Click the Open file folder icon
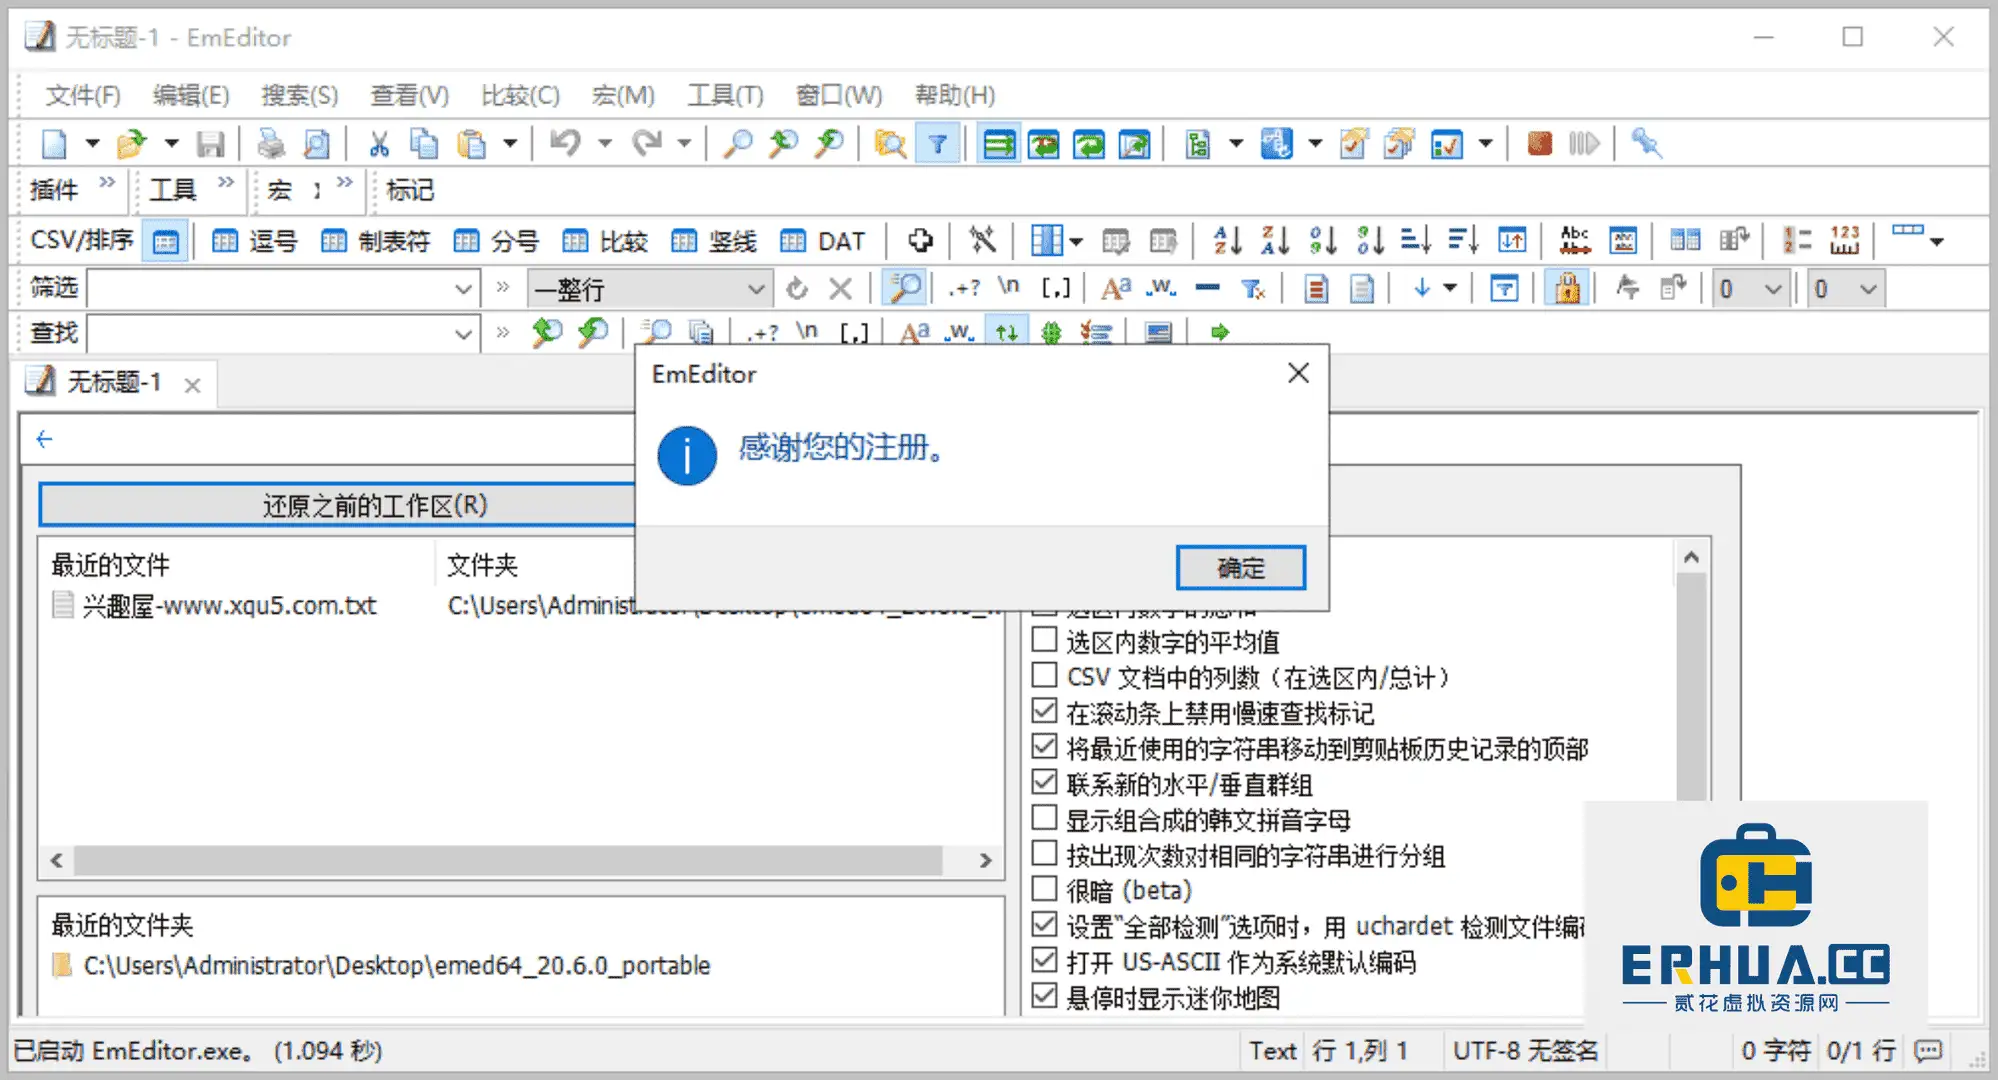This screenshot has width=1998, height=1080. click(131, 144)
